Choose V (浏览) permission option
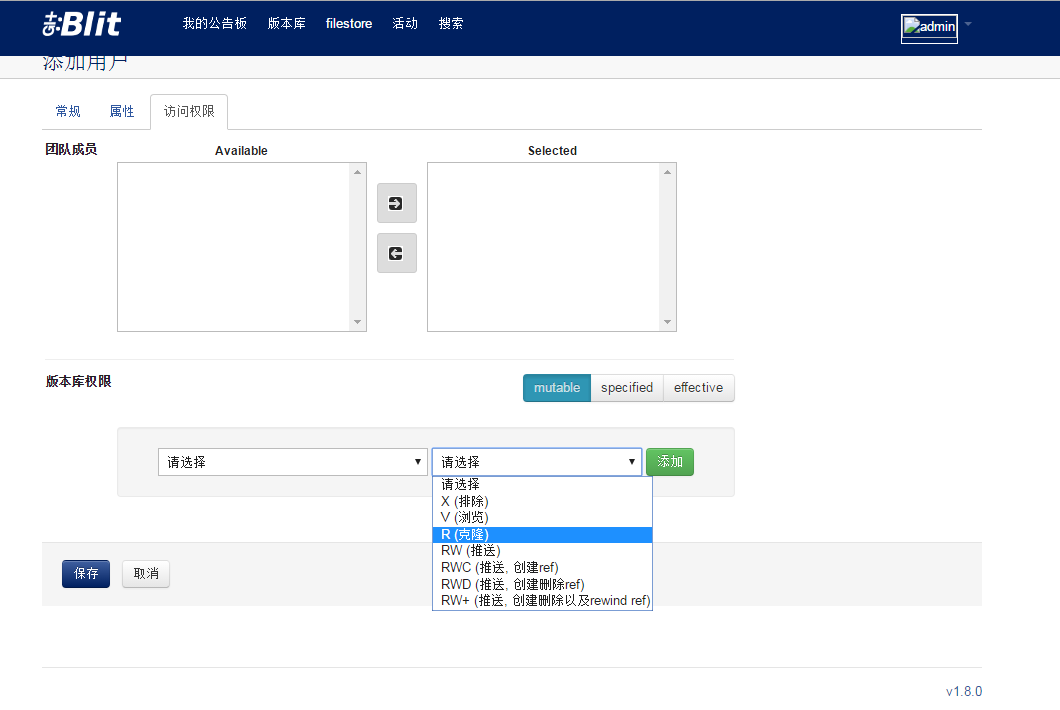 tap(542, 517)
